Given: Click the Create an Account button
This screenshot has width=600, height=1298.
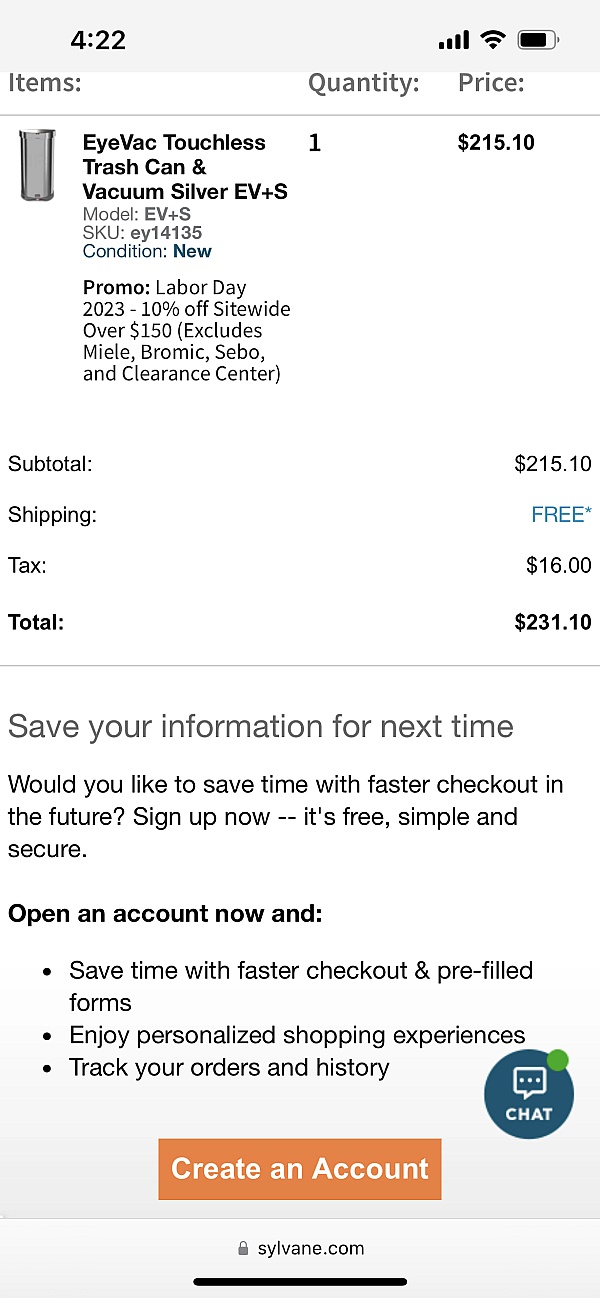Looking at the screenshot, I should coord(299,1169).
